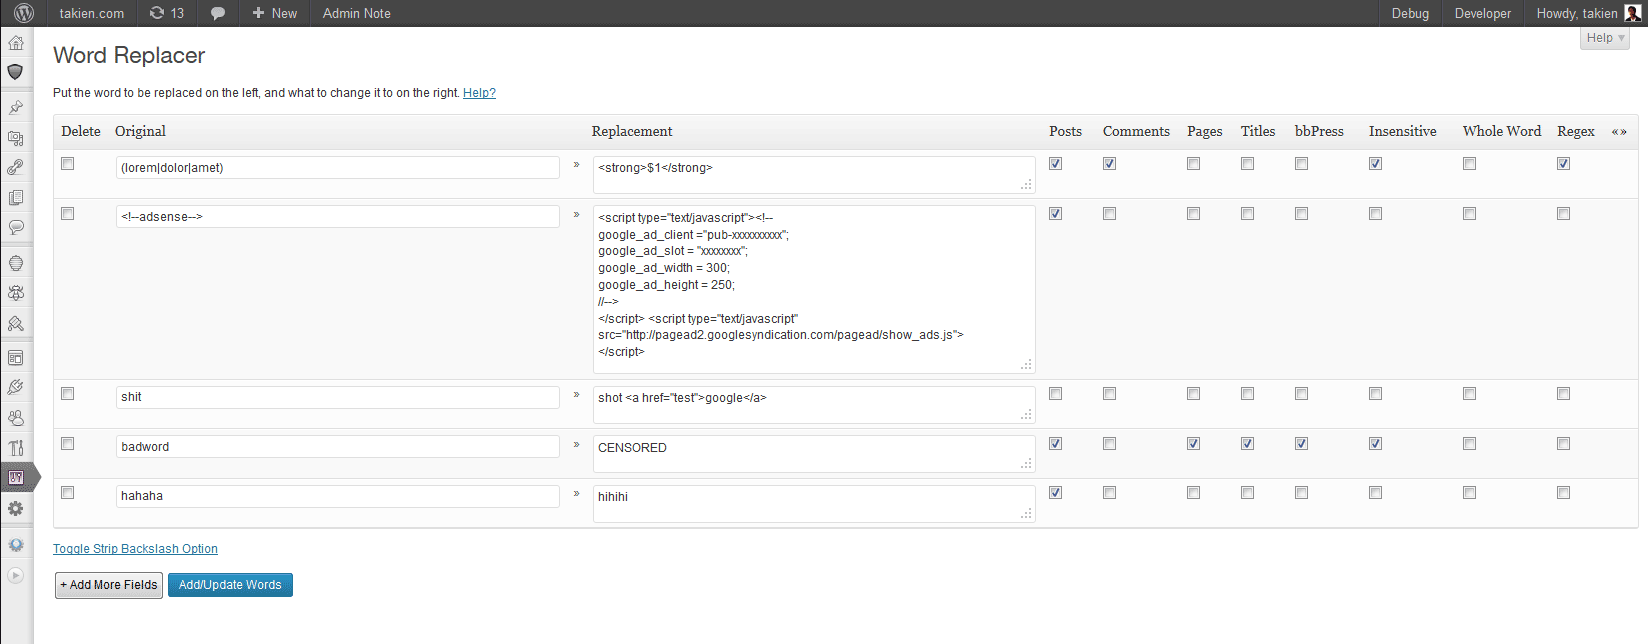Open Plugins sidebar plug icon
This screenshot has width=1648, height=644.
pos(16,387)
